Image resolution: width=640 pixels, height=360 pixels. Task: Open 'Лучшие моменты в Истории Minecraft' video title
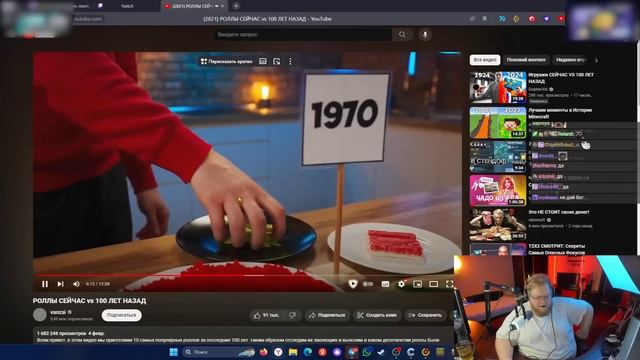(x=560, y=113)
